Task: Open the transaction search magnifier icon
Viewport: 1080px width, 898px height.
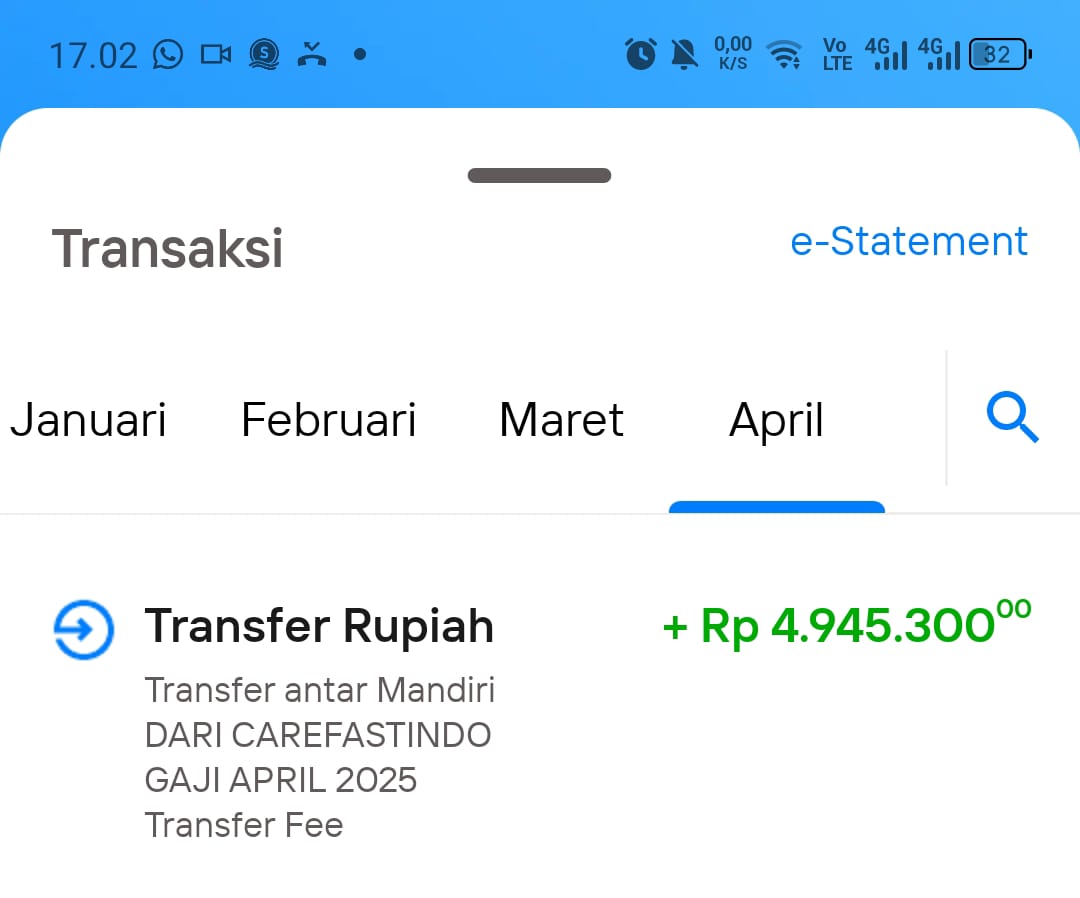Action: [x=1012, y=417]
